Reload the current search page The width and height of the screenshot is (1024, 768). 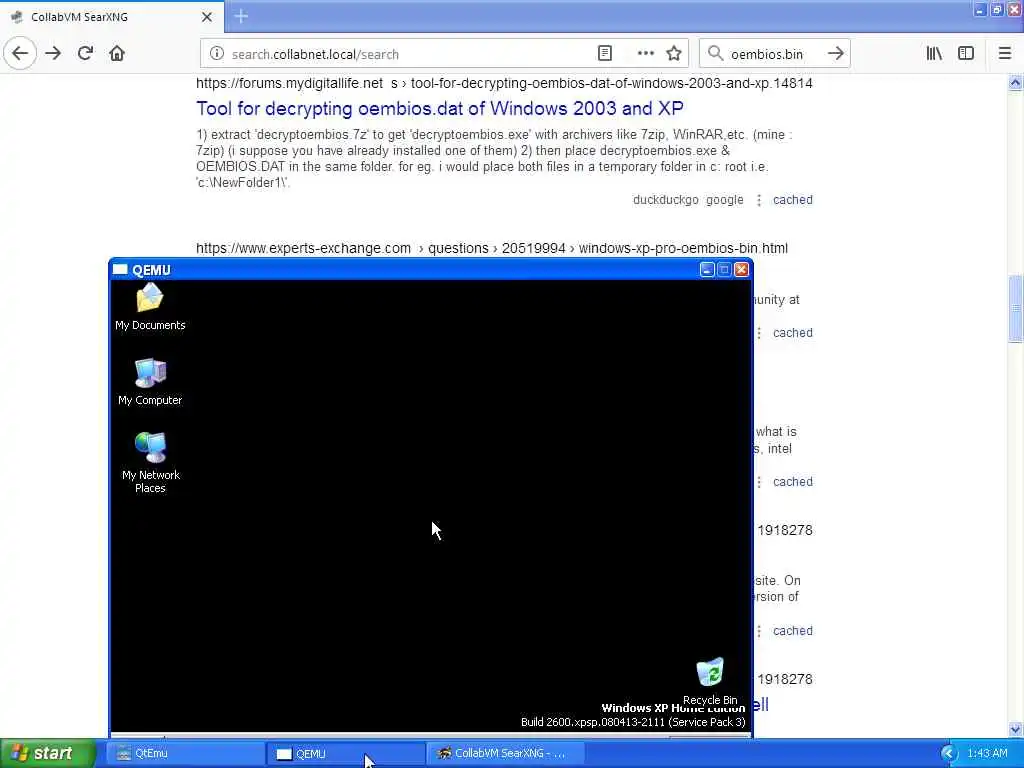tap(85, 54)
